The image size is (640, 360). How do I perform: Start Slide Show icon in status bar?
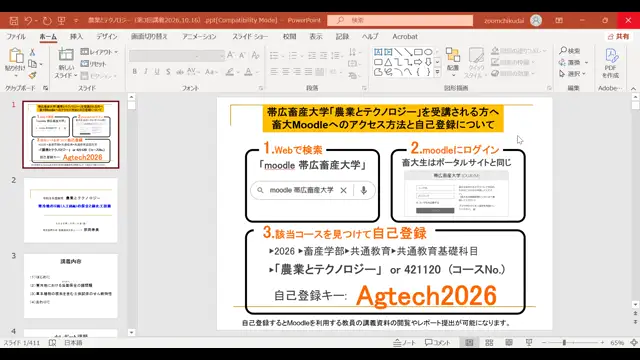coord(529,343)
